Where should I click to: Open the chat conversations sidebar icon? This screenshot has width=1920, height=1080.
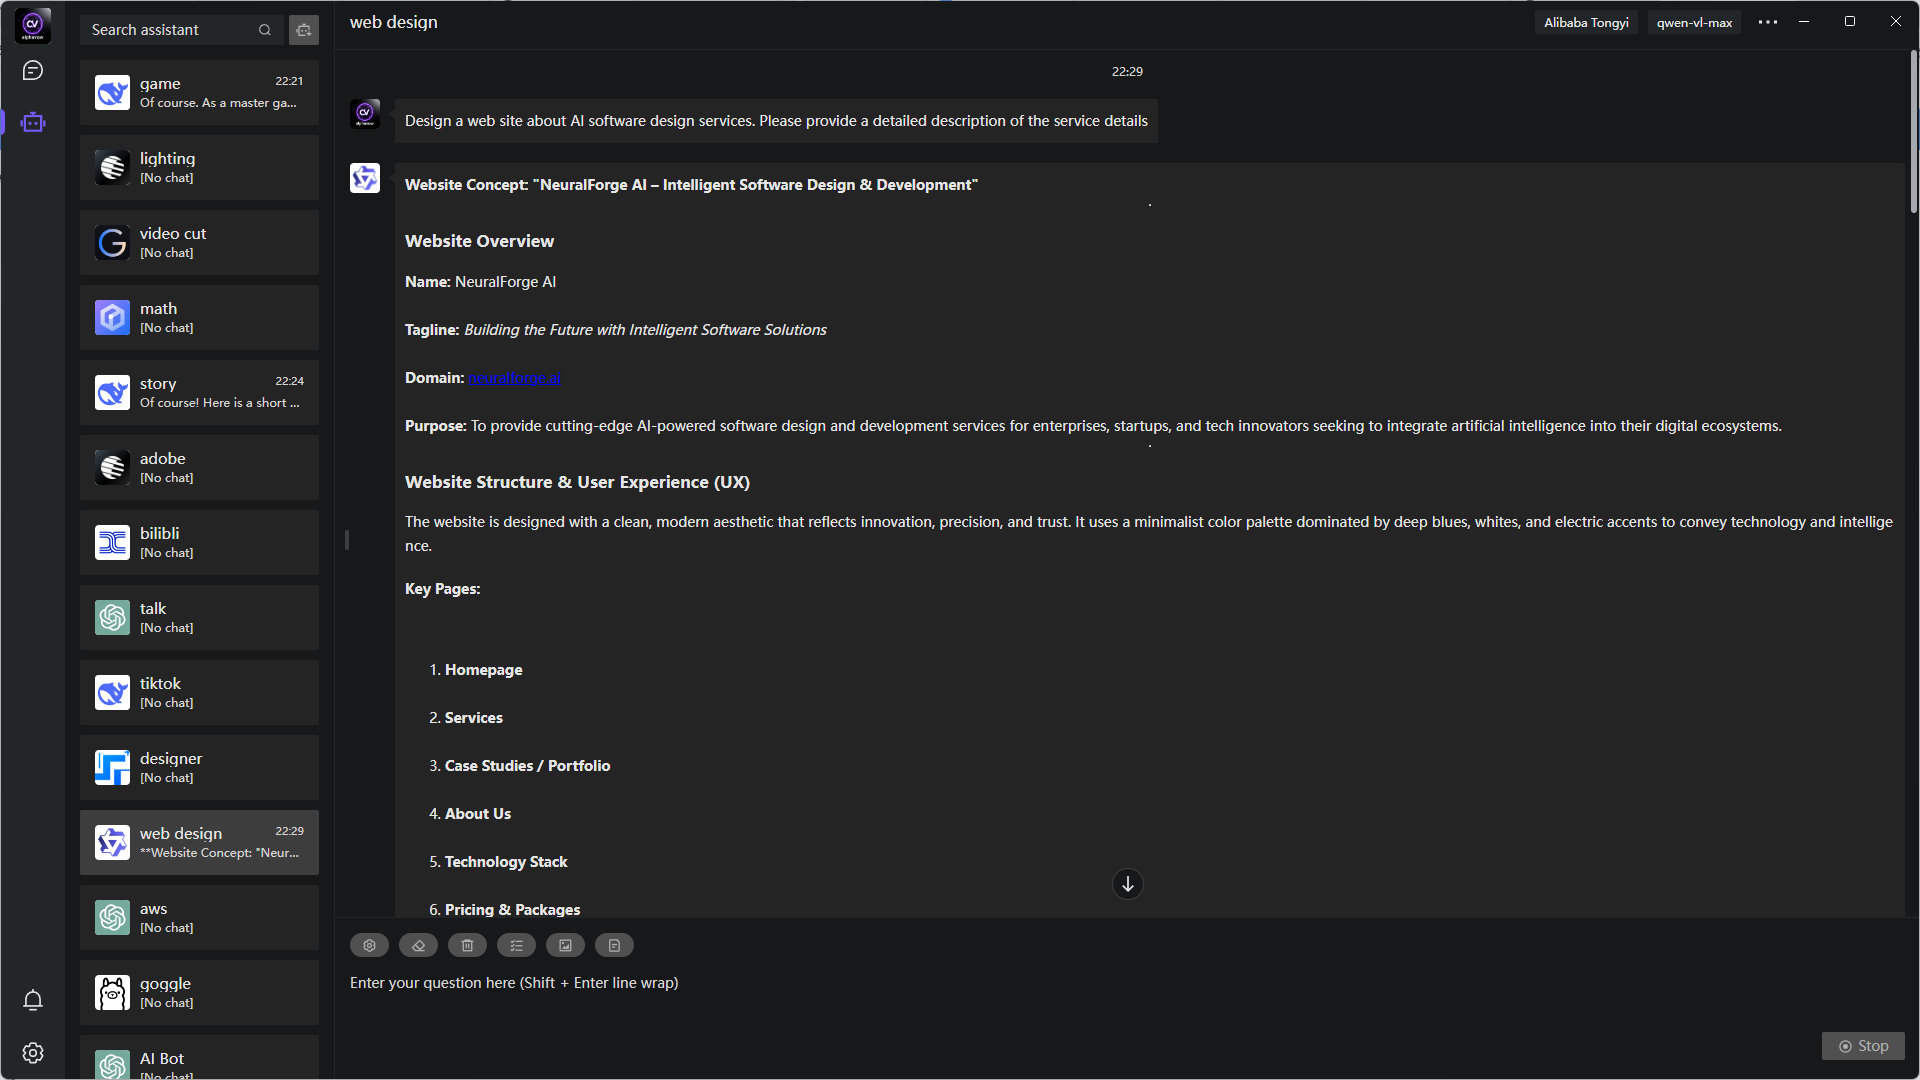[33, 71]
